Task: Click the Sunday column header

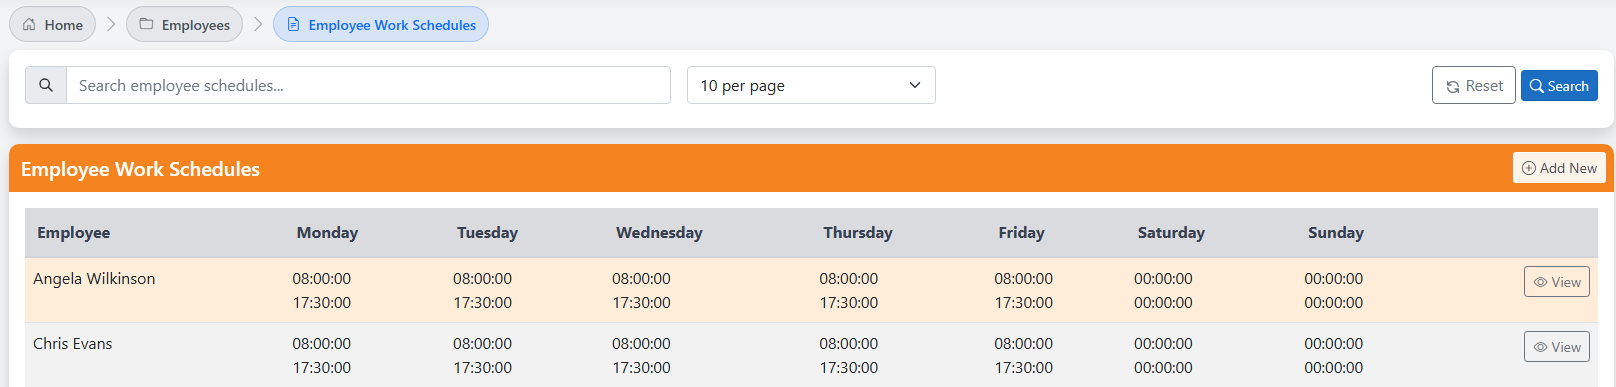Action: point(1335,232)
